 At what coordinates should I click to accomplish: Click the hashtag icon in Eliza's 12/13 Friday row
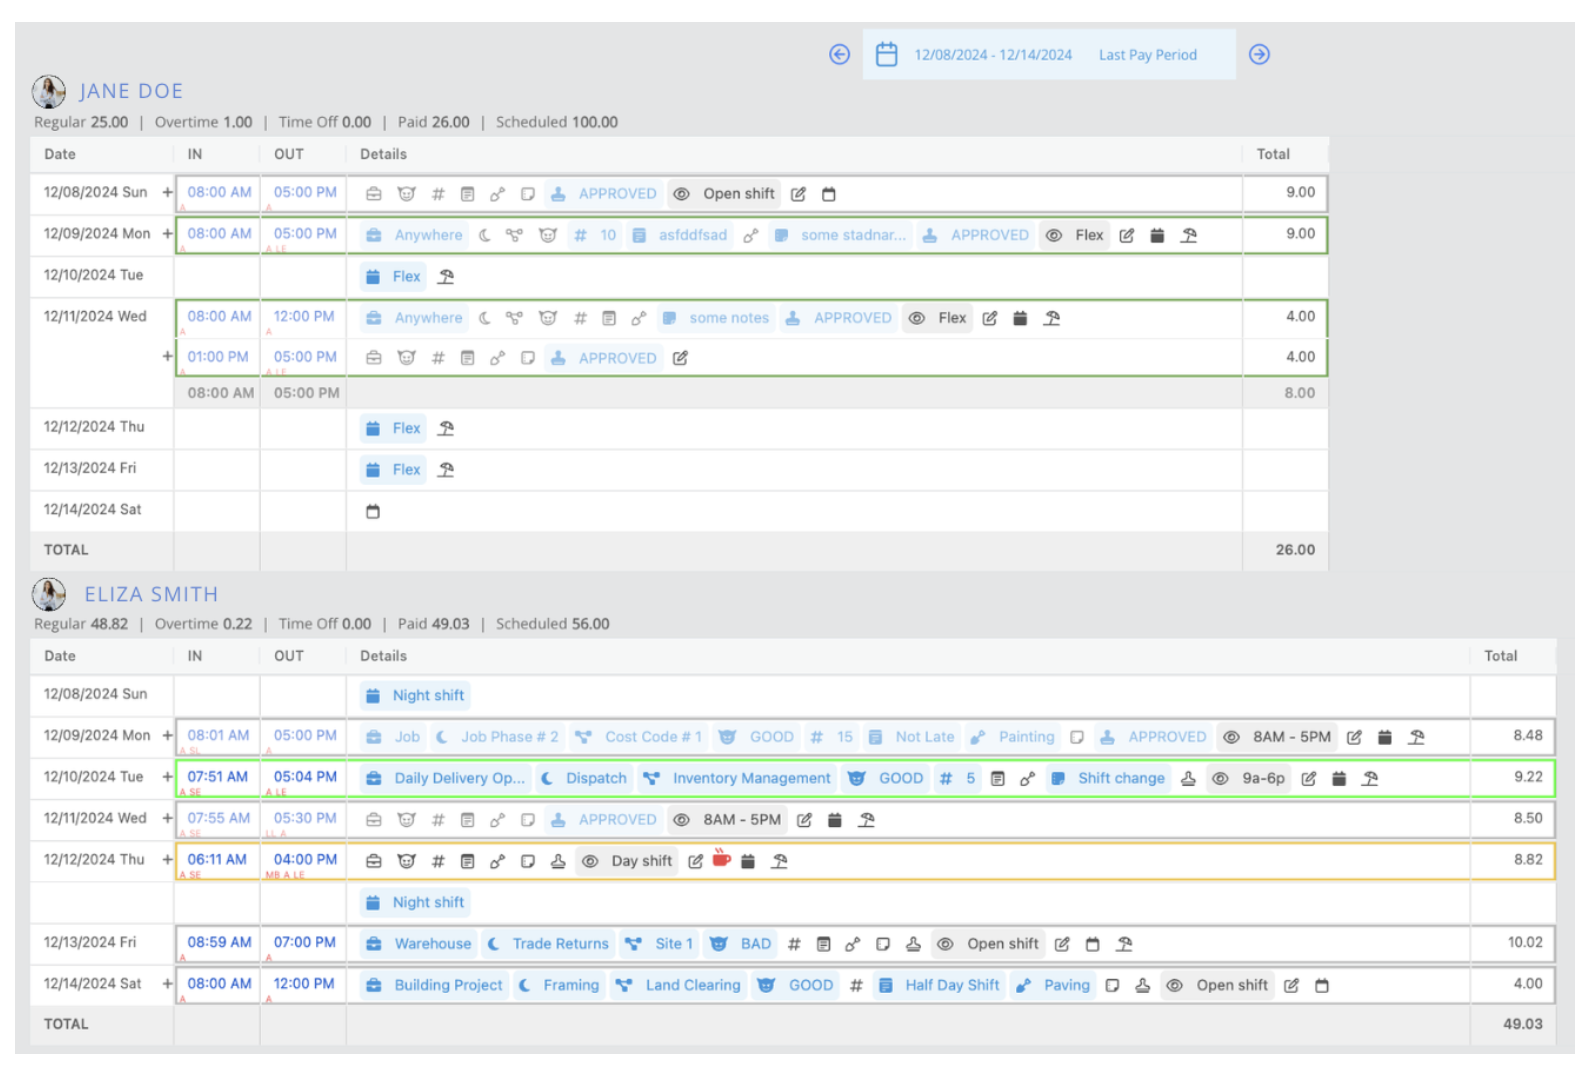pyautogui.click(x=794, y=944)
